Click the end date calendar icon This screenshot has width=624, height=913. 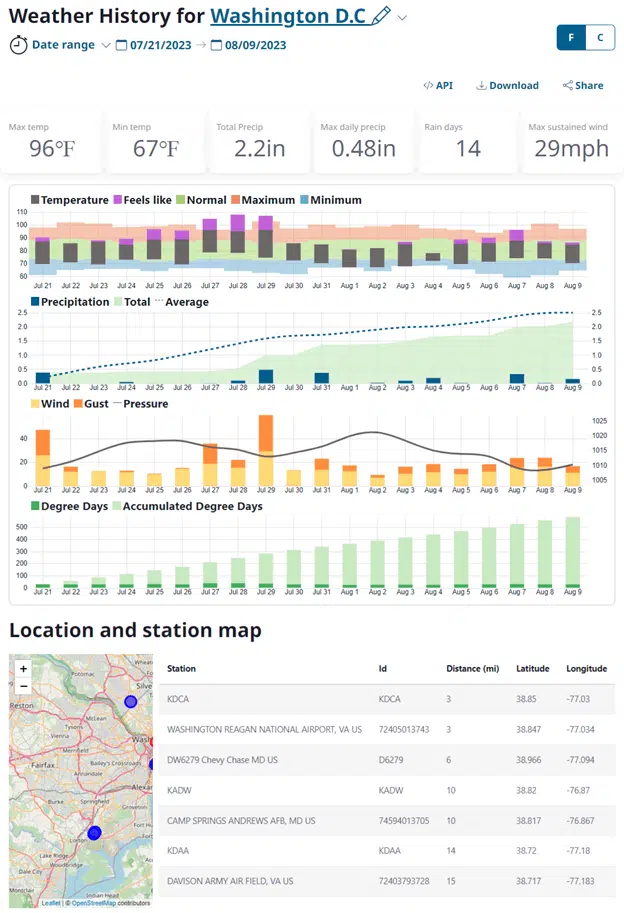coord(216,45)
